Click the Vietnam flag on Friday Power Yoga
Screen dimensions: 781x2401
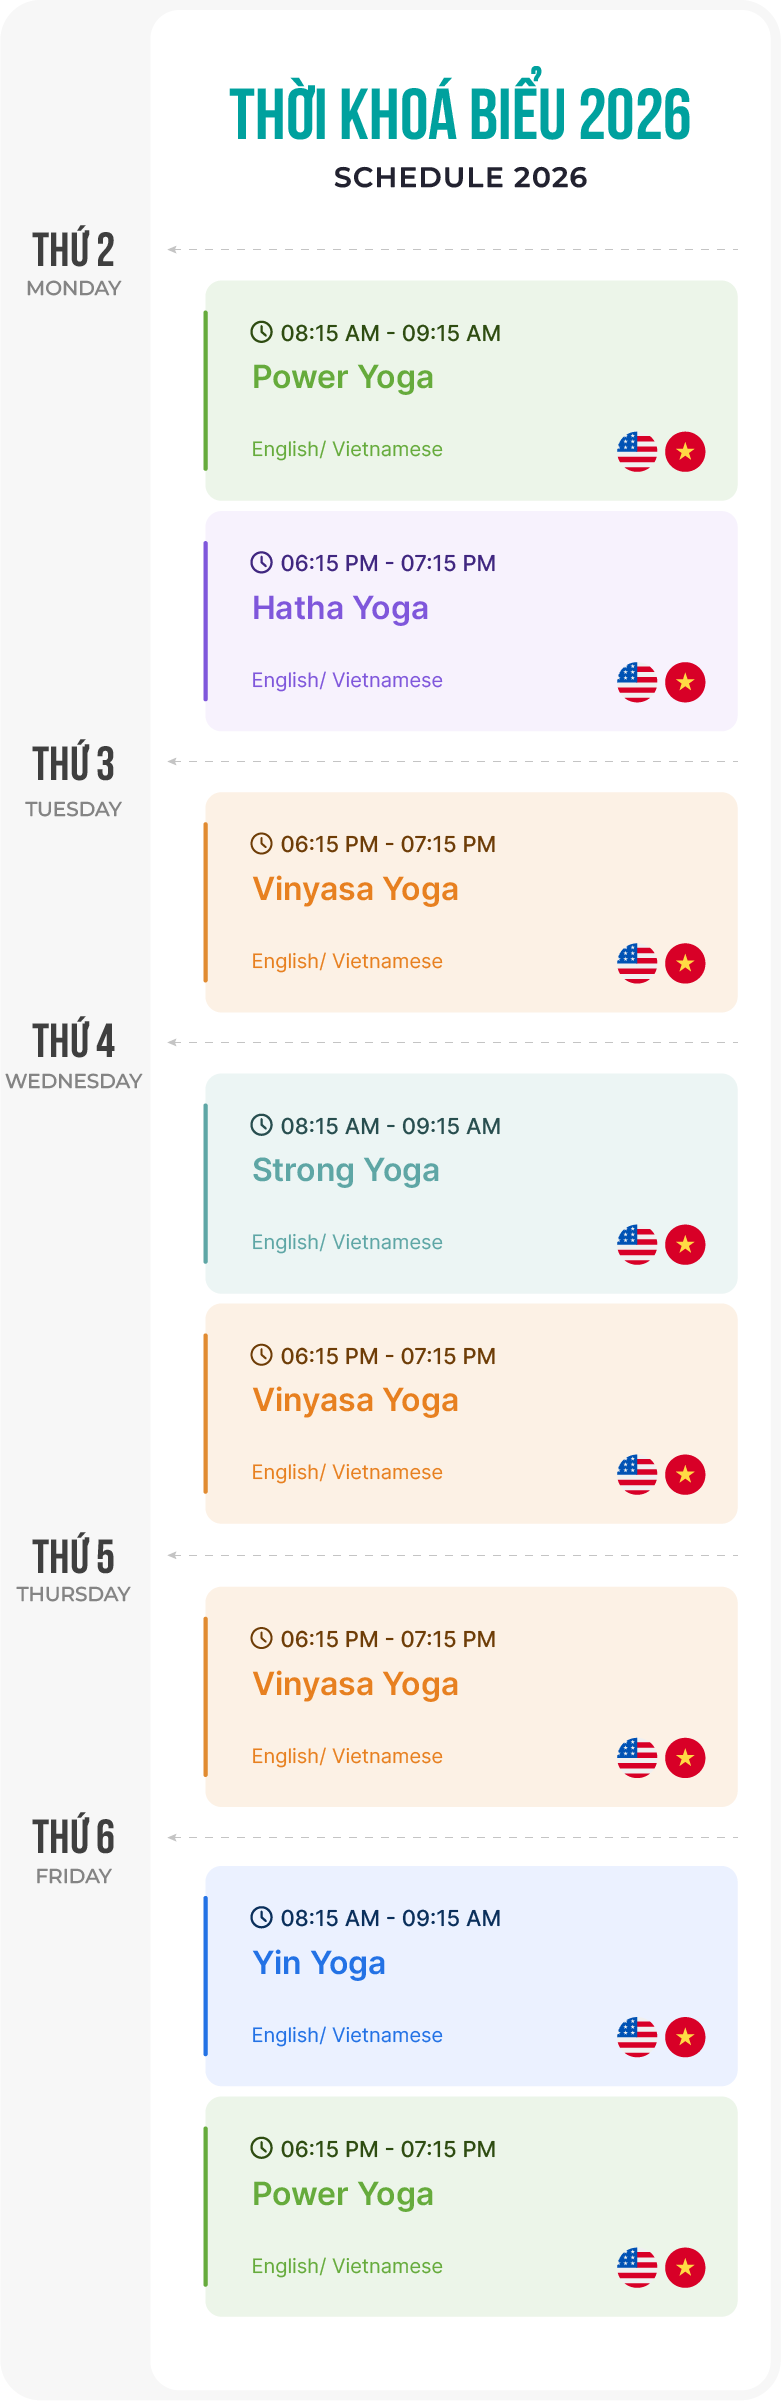coord(685,2268)
